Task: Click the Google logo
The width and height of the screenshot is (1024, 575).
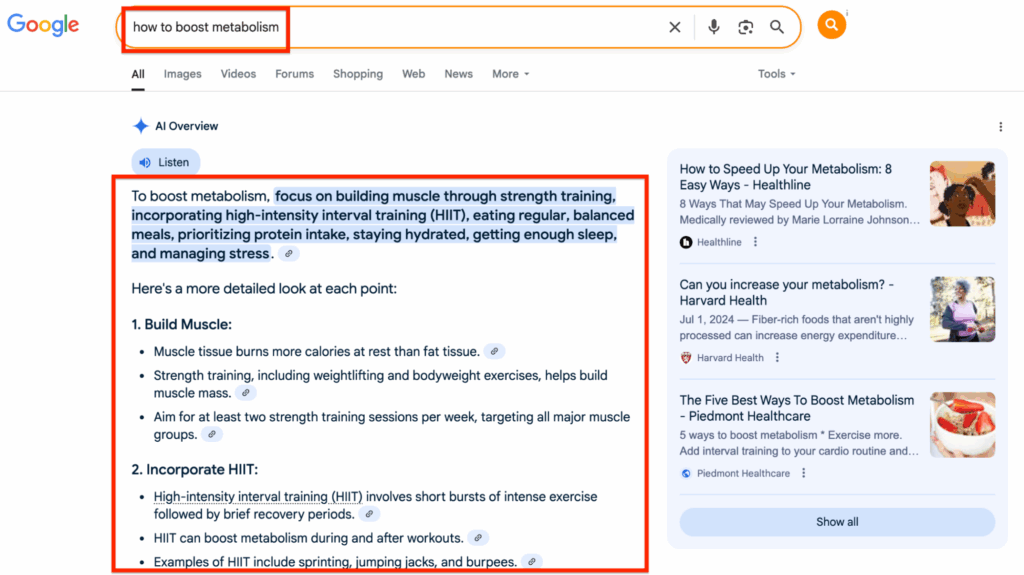Action: pyautogui.click(x=43, y=25)
